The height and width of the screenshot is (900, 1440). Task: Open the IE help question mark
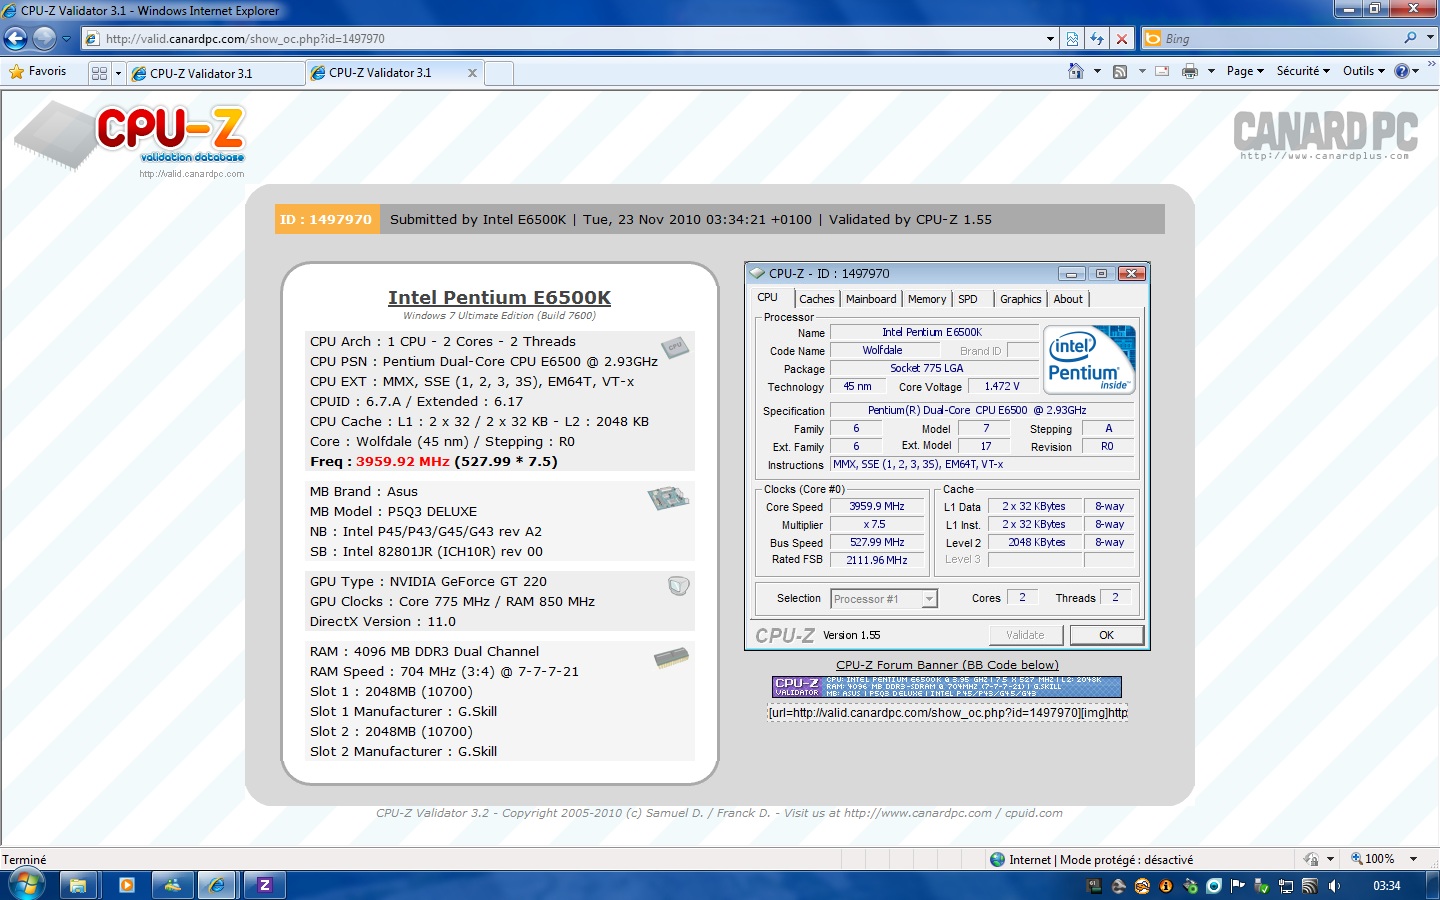(x=1402, y=71)
